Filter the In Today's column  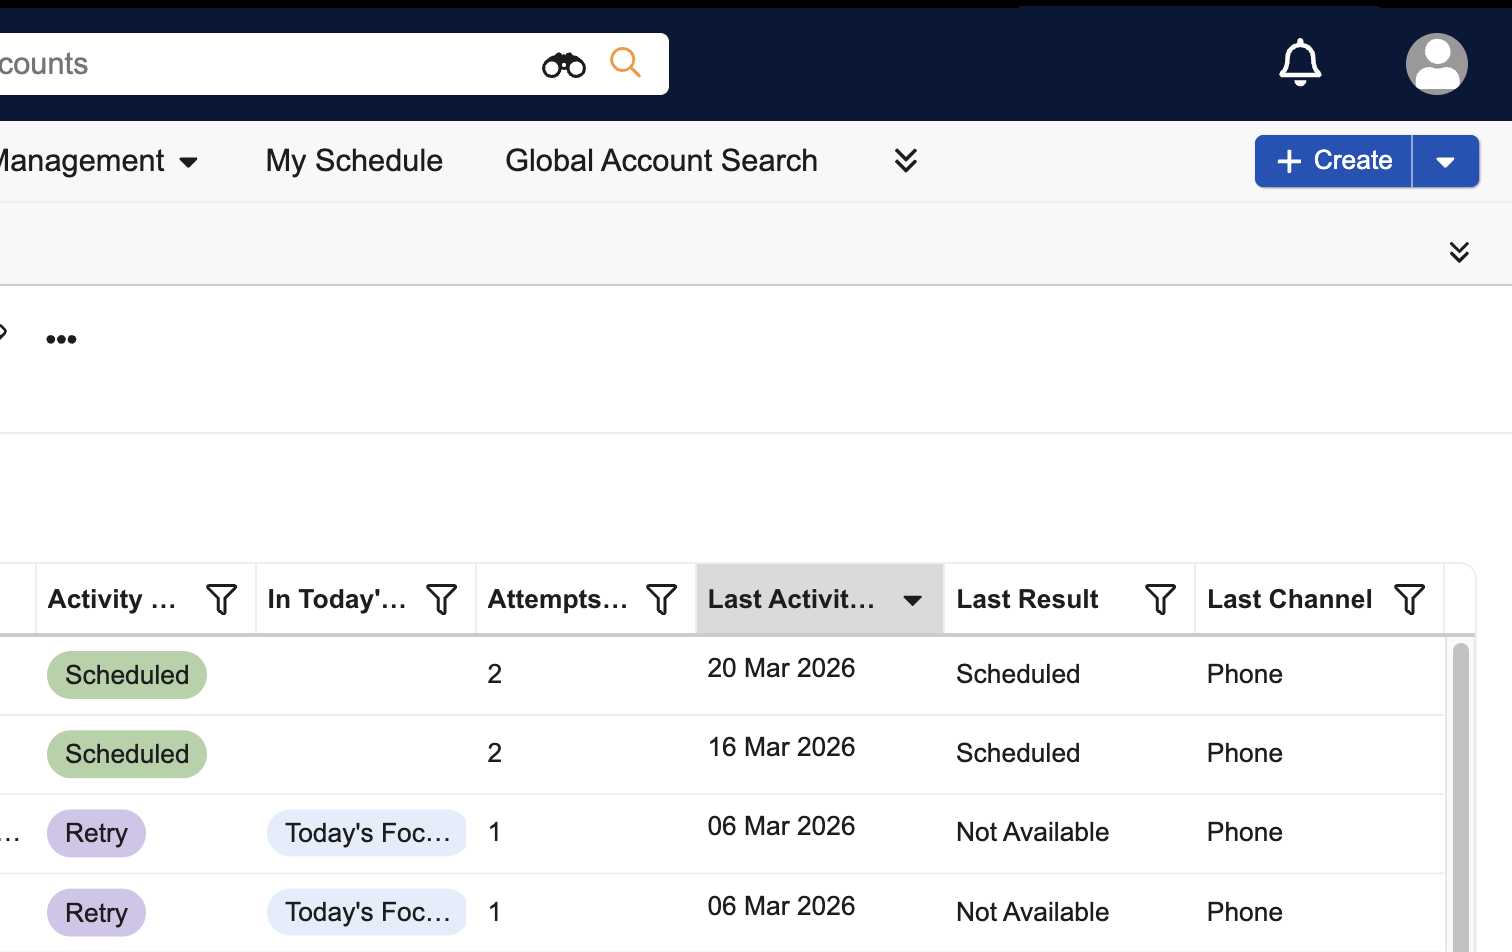coord(441,599)
